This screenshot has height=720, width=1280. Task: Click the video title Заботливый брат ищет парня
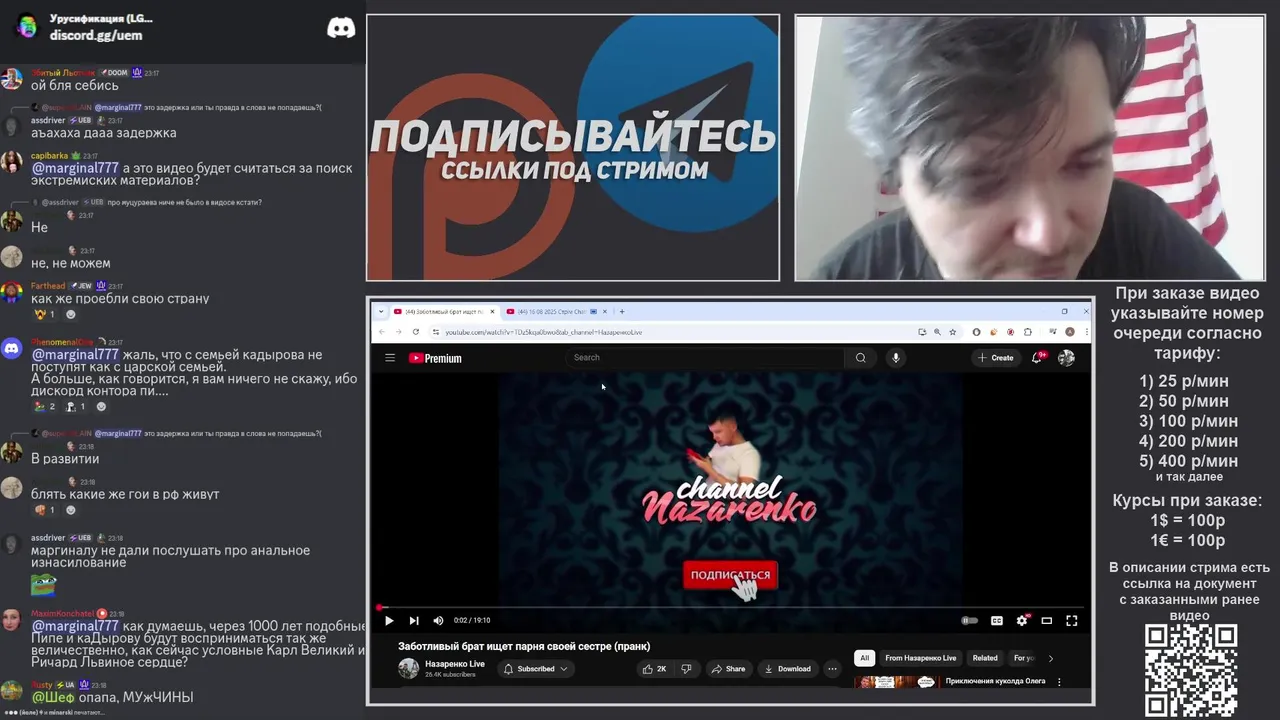524,646
